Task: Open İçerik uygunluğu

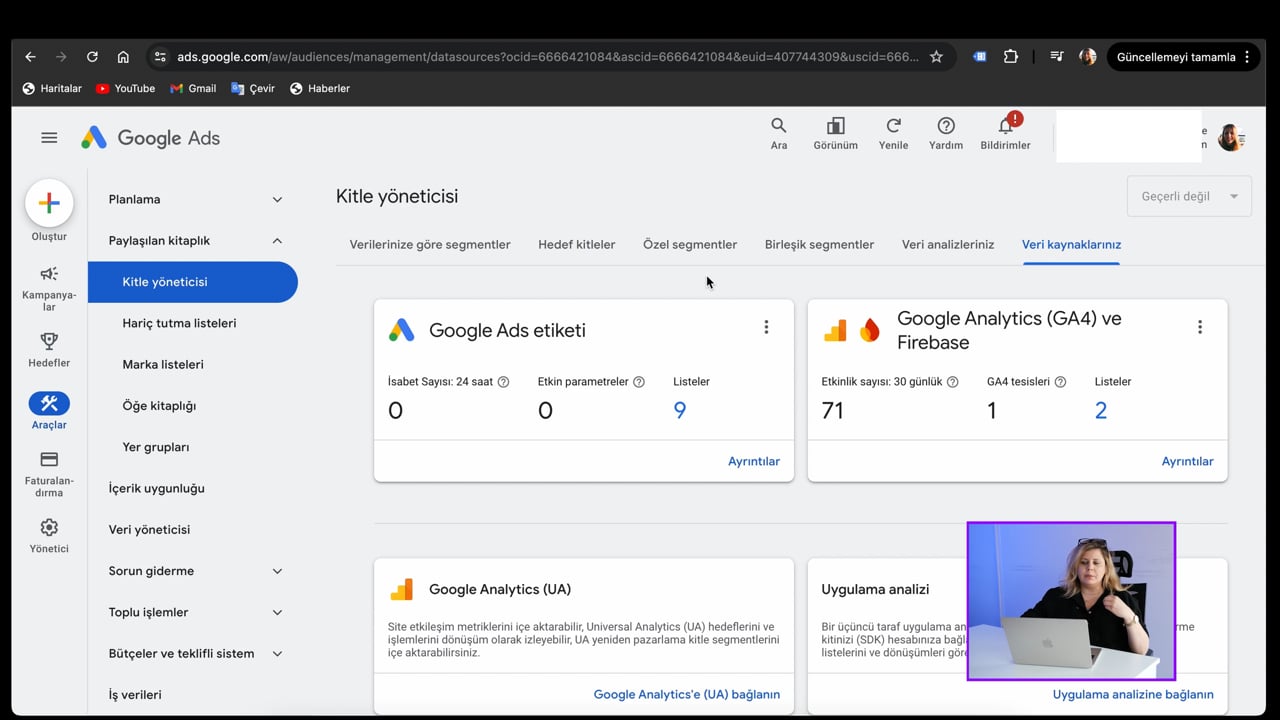Action: pos(156,488)
